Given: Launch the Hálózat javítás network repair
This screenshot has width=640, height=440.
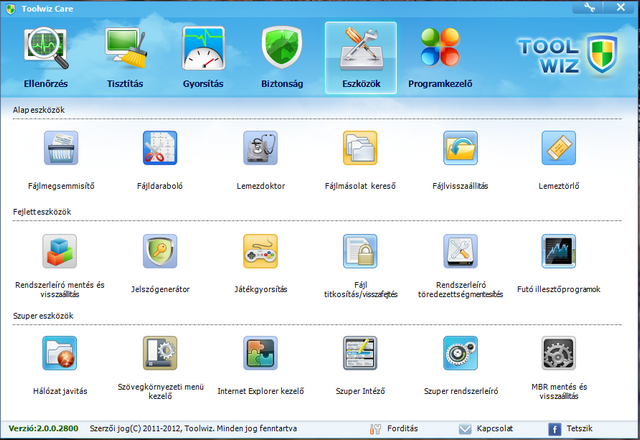Looking at the screenshot, I should click(60, 353).
